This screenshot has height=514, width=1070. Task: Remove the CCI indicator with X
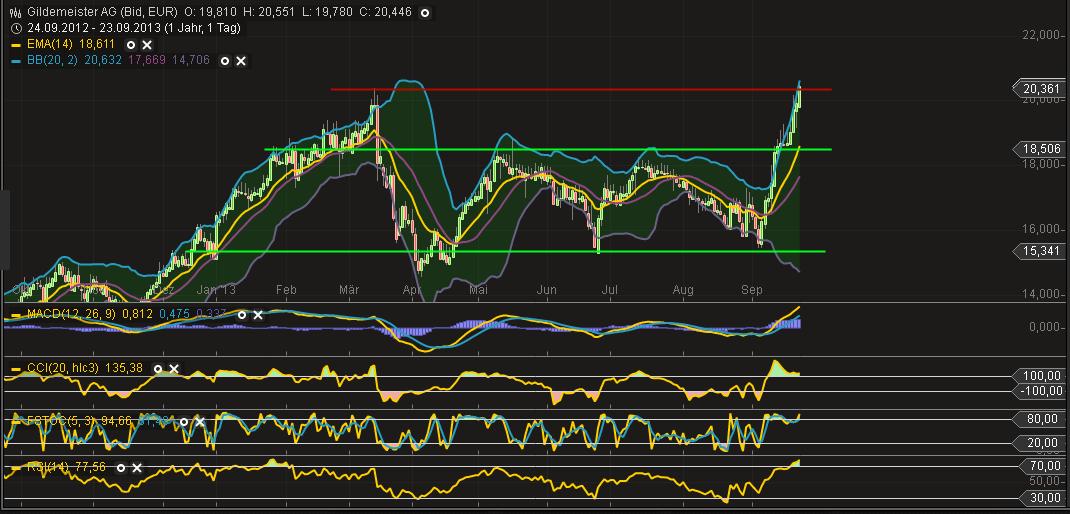point(173,368)
